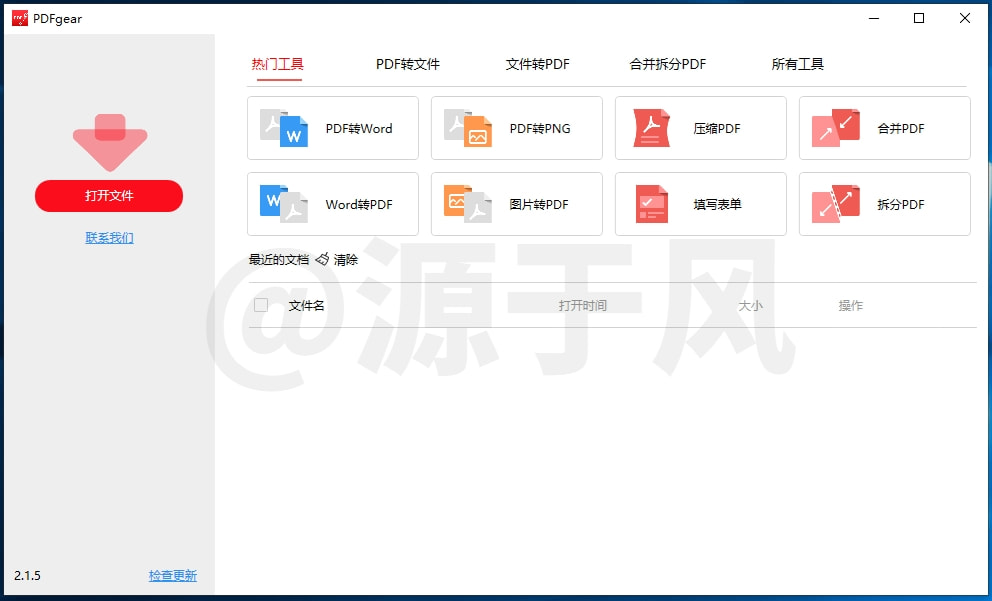Click the 图片转PDF tool icon

point(468,204)
